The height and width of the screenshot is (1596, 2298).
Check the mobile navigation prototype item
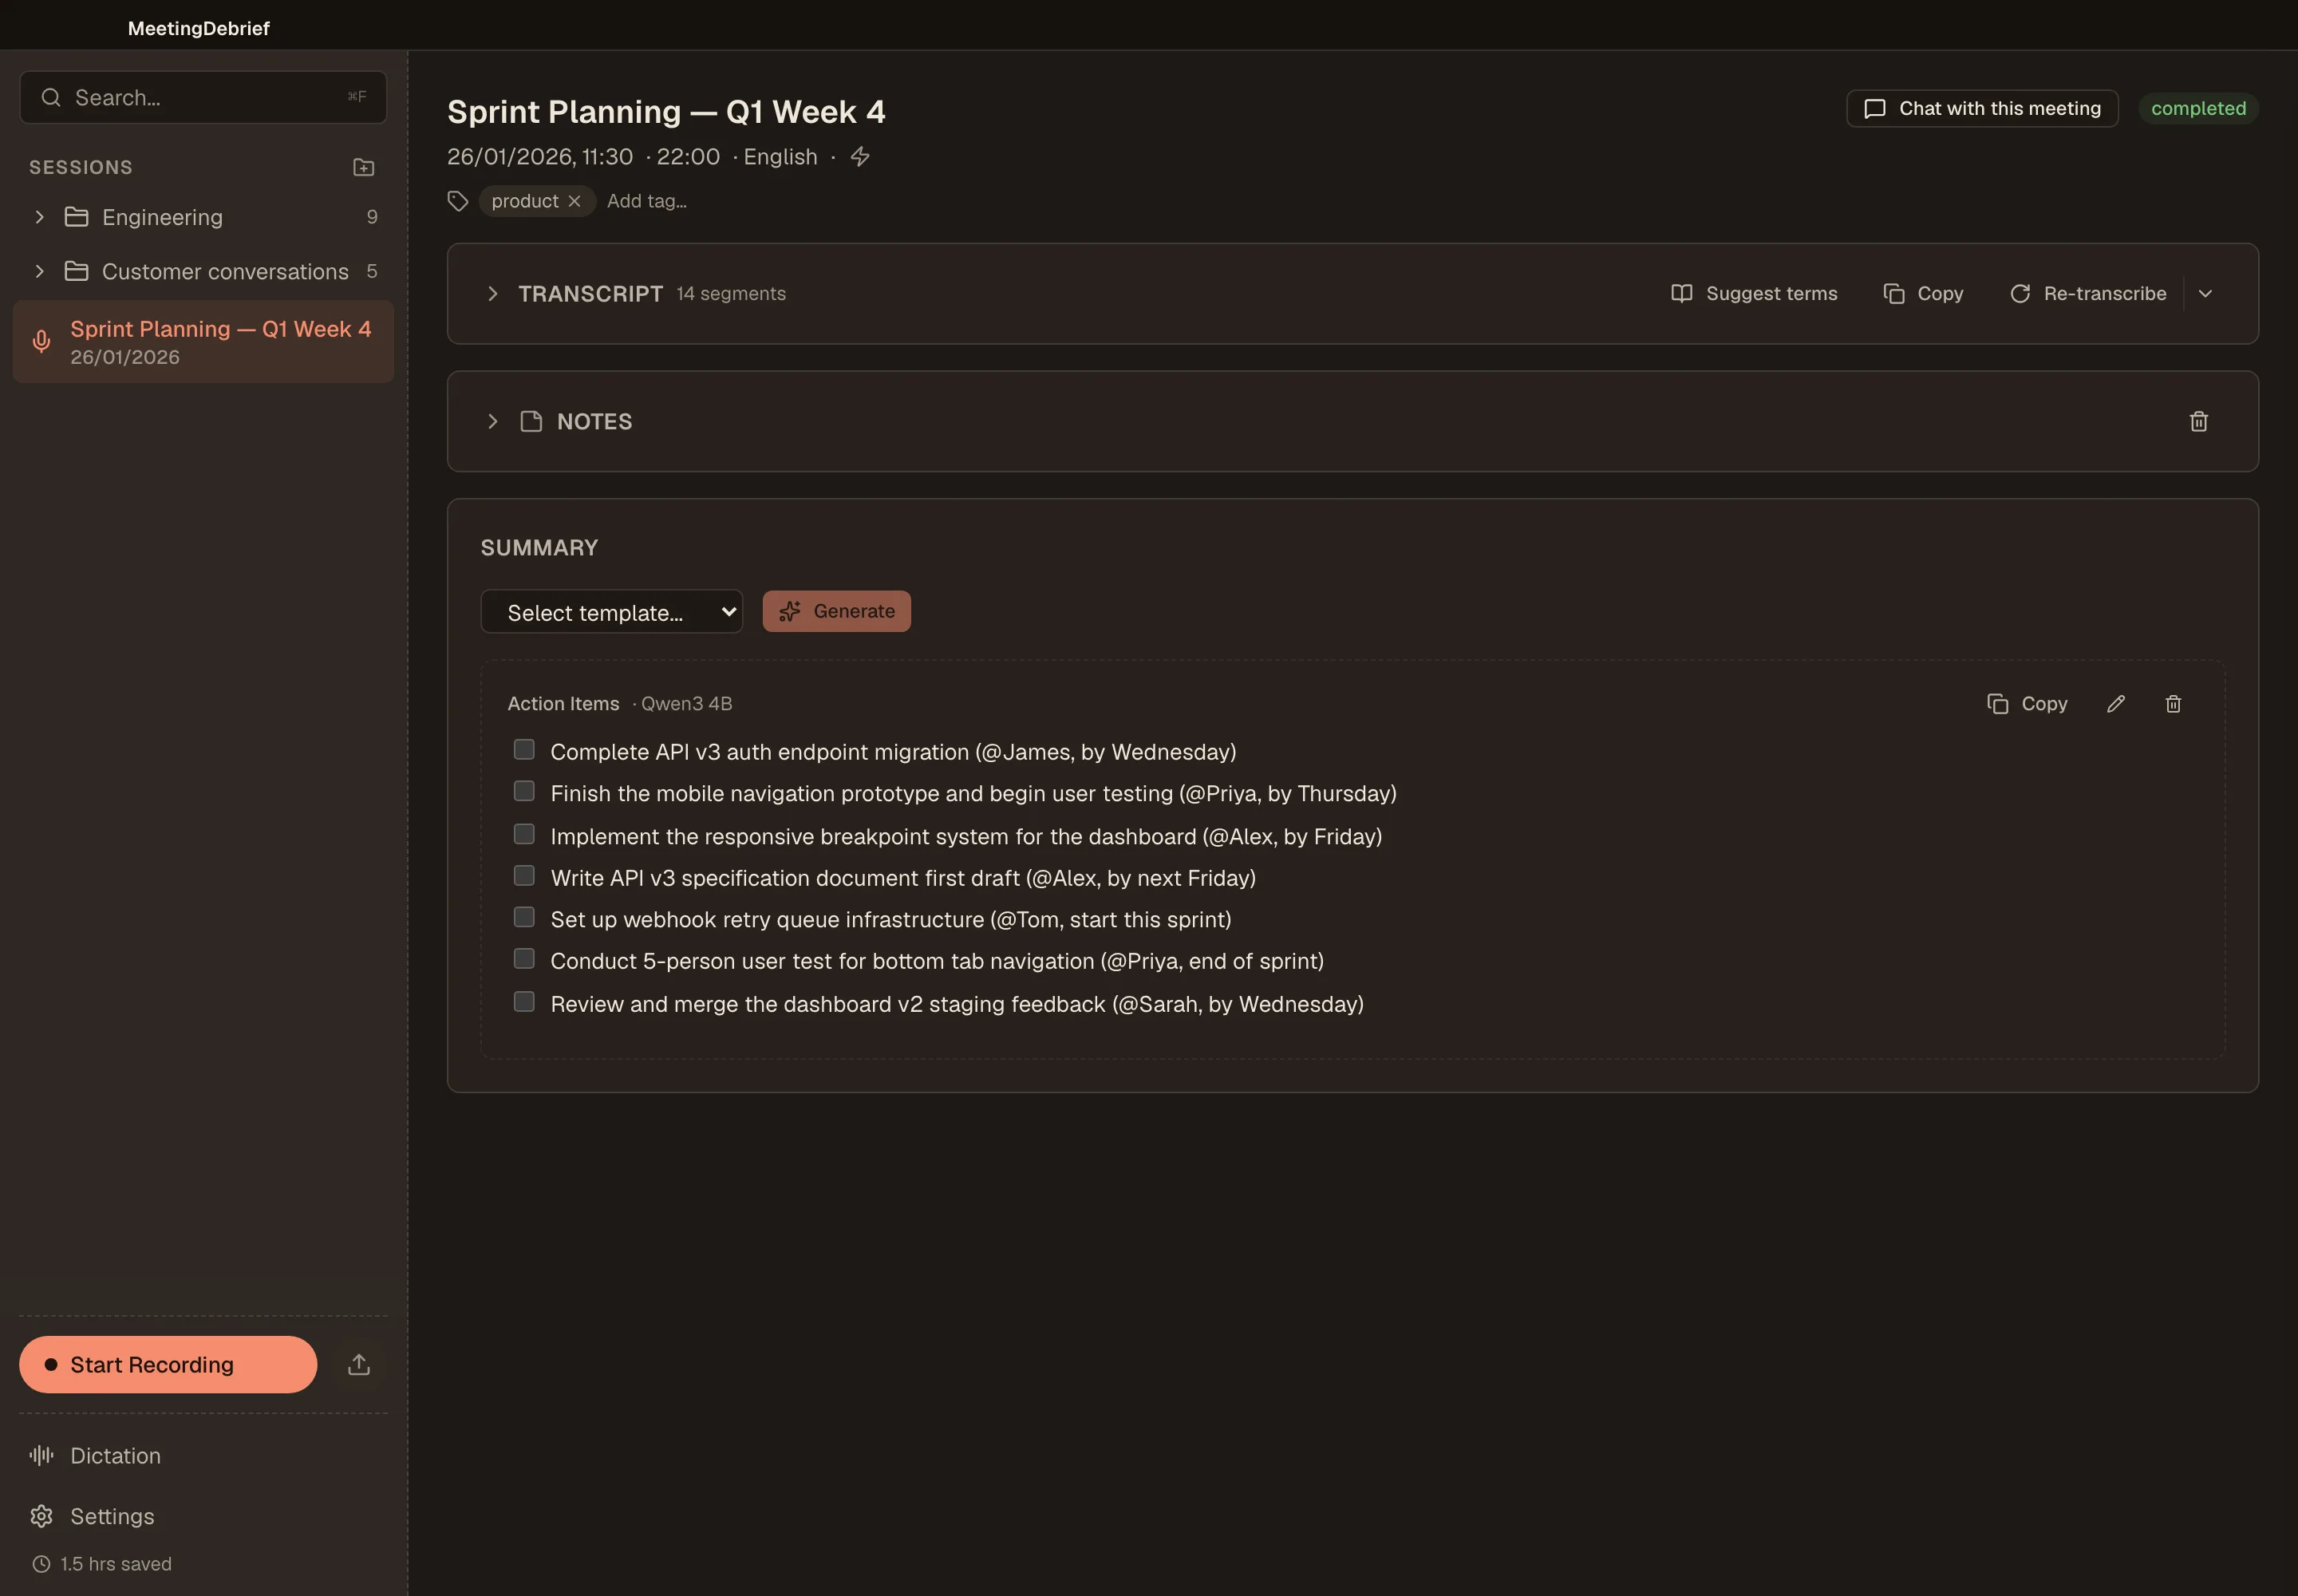coord(524,791)
